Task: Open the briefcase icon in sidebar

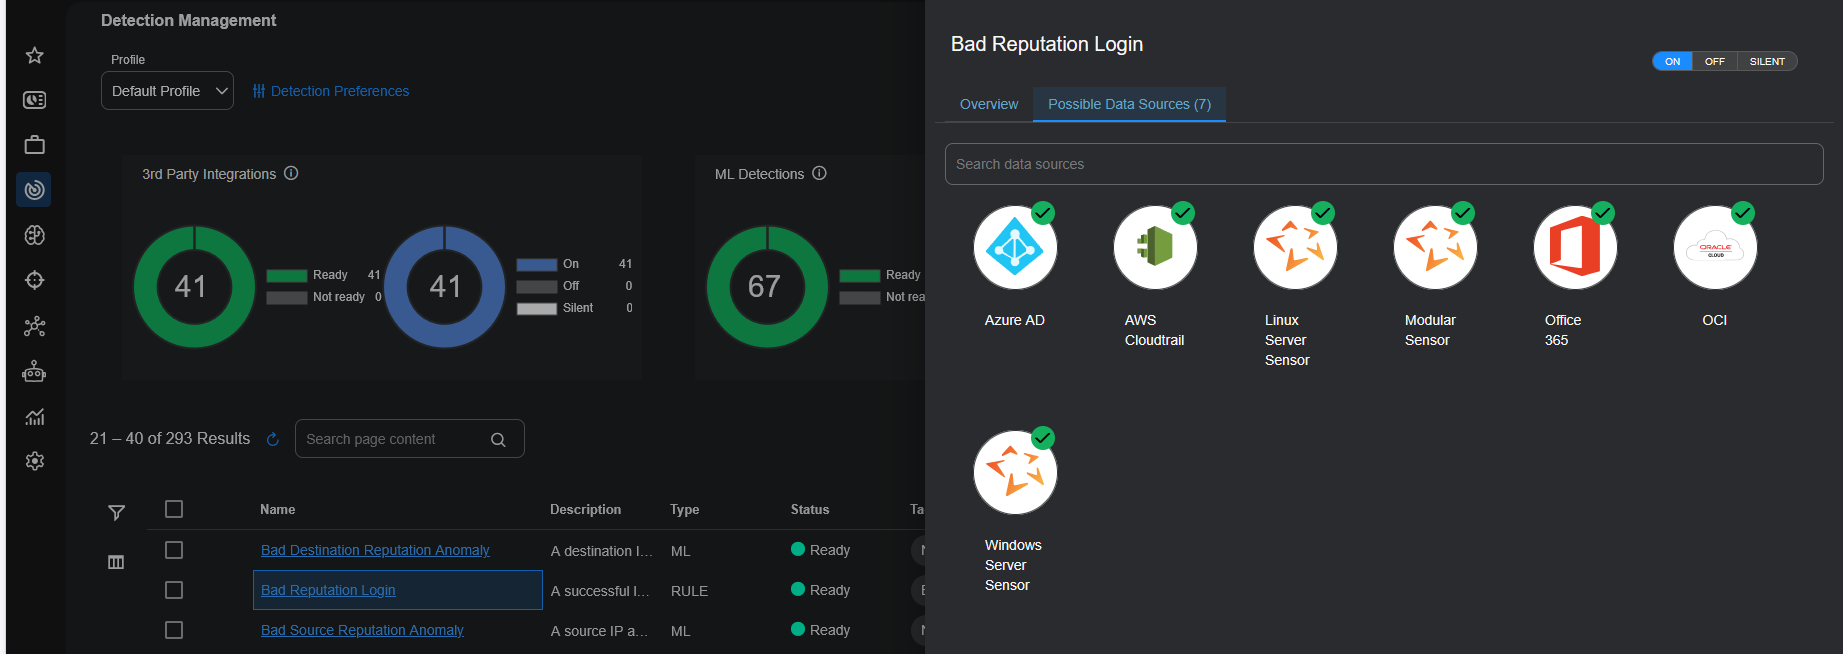Action: (35, 145)
